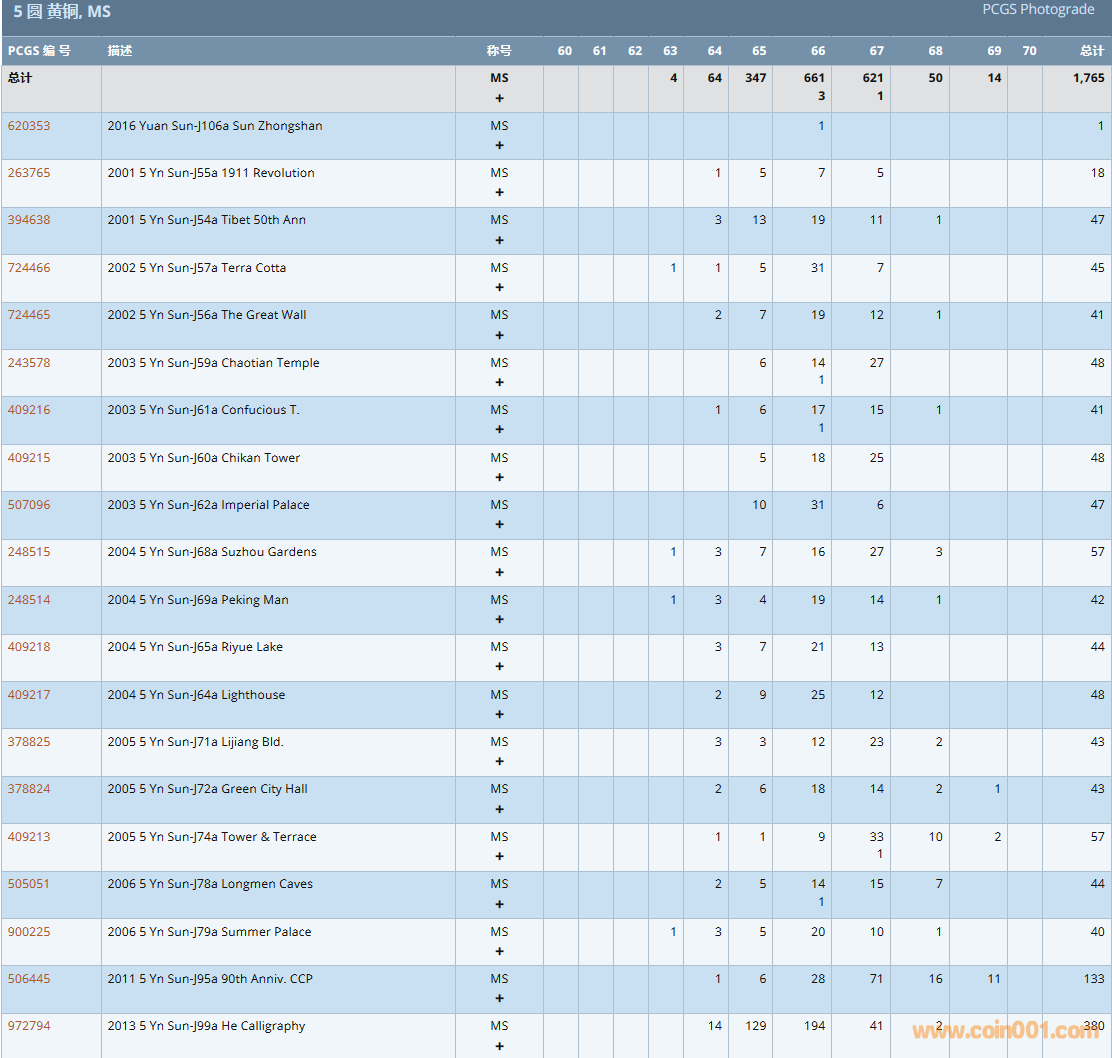This screenshot has height=1058, width=1112.
Task: Click the 总计 column header at right
Action: click(x=1092, y=51)
